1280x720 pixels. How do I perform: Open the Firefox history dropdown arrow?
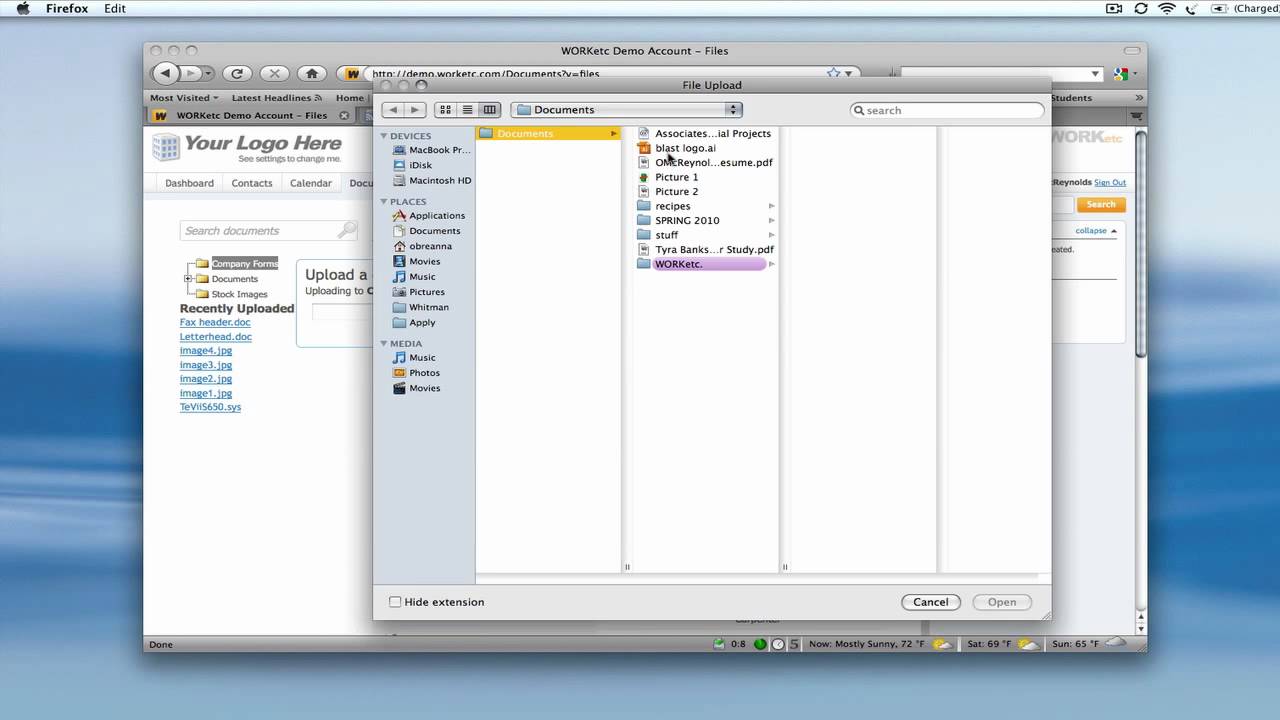pos(208,73)
